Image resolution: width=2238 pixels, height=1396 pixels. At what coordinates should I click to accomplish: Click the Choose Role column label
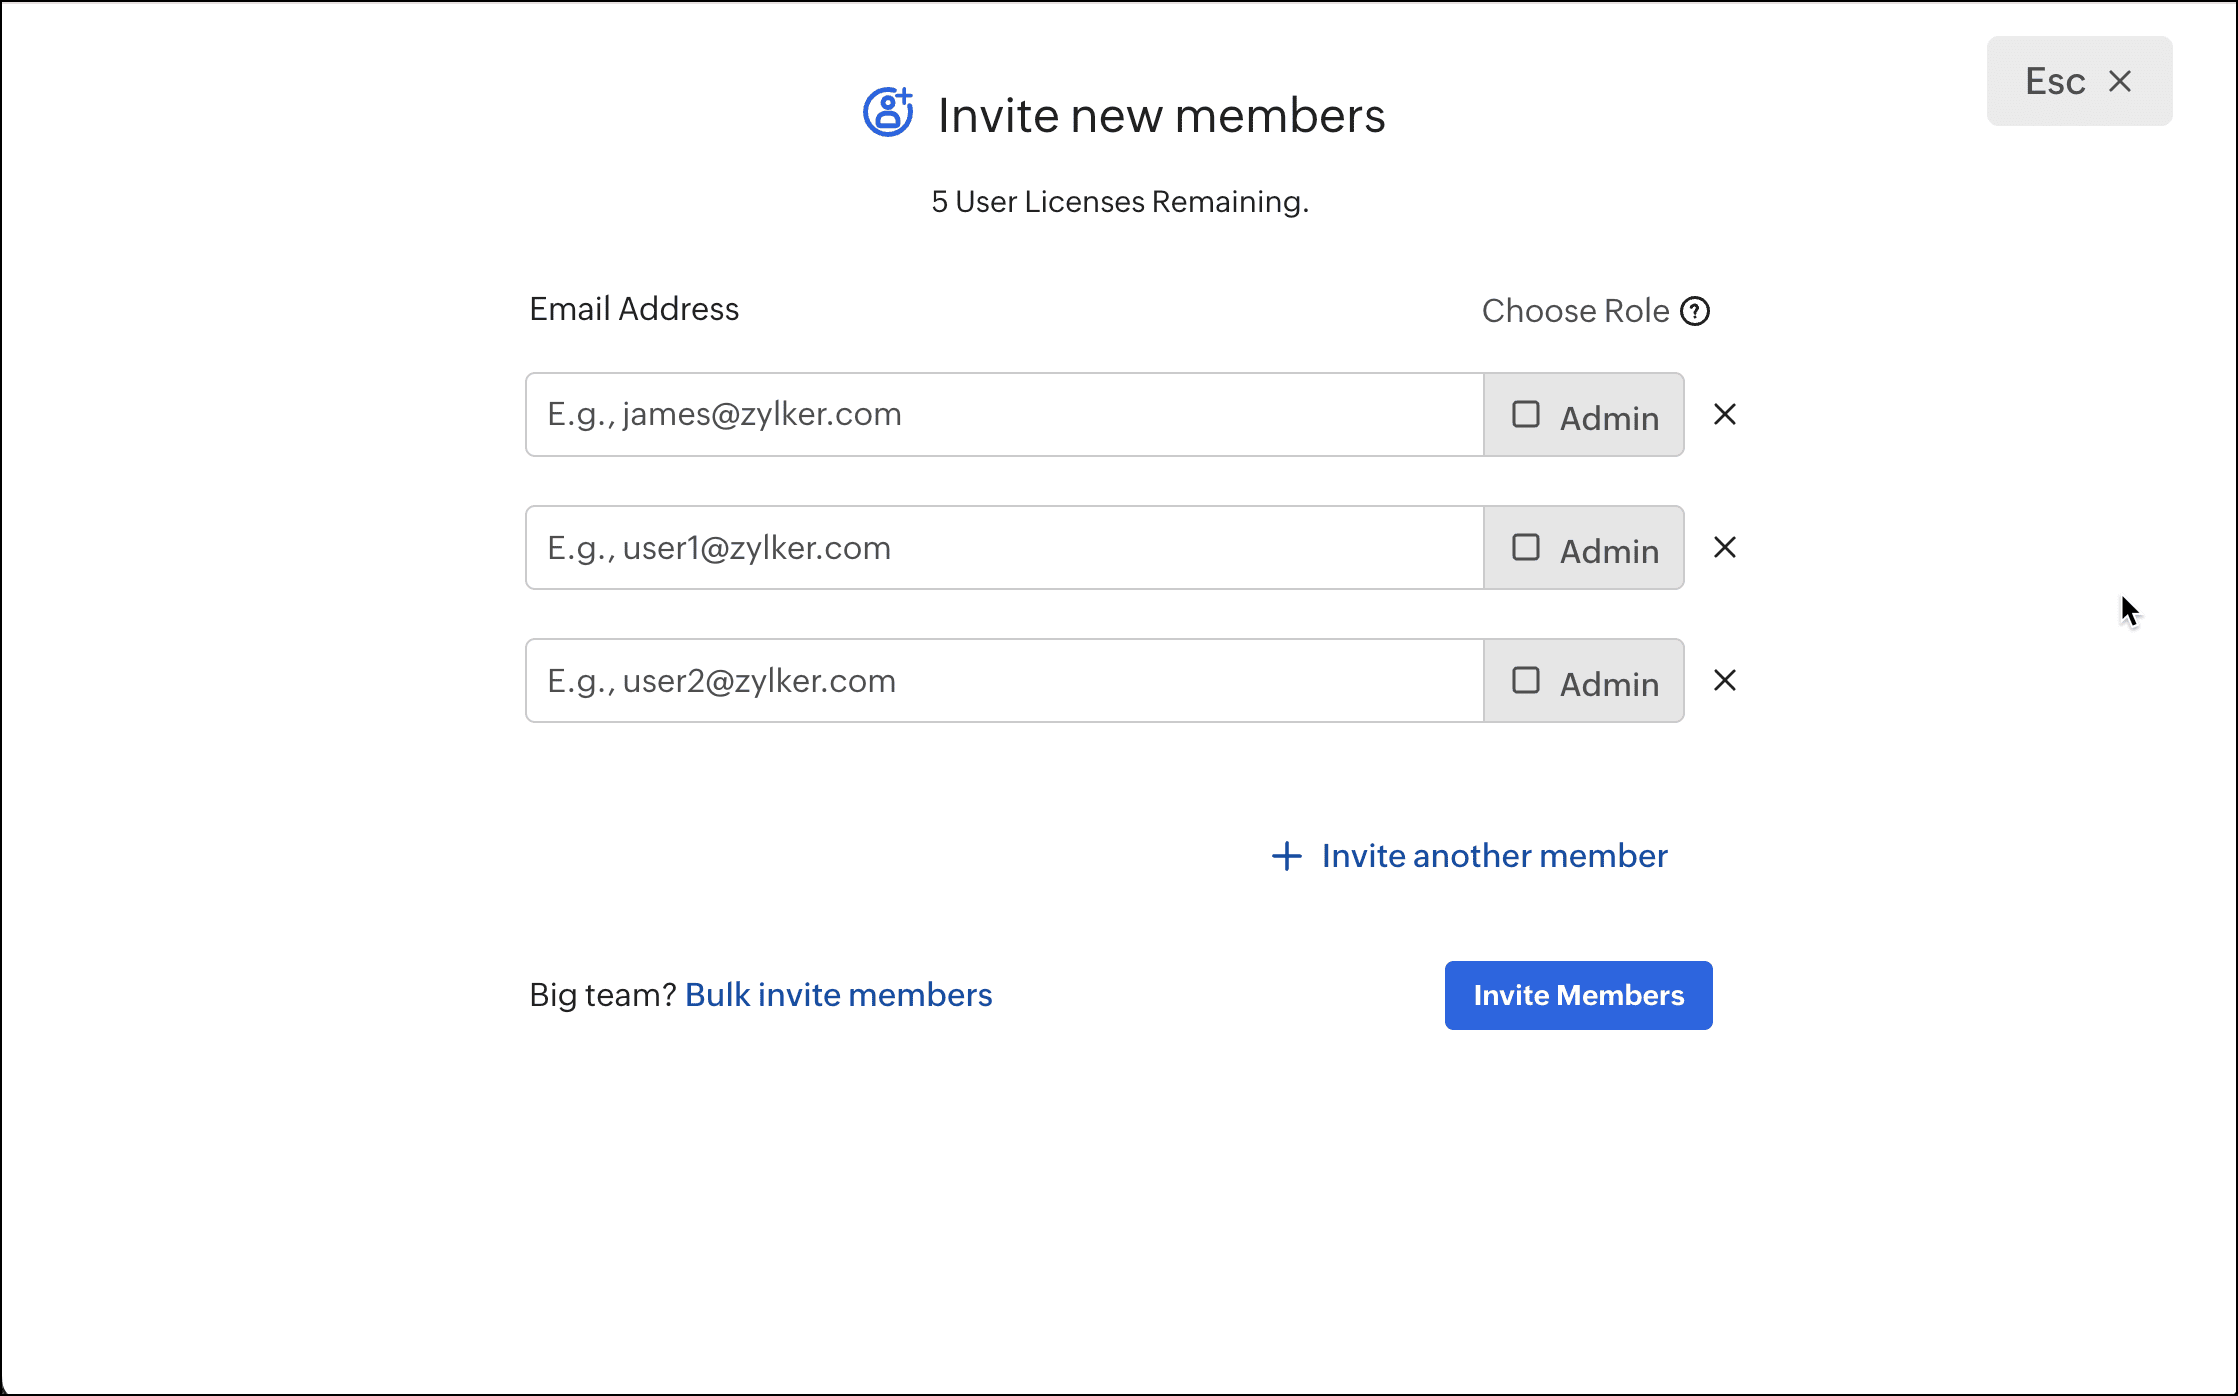coord(1575,311)
